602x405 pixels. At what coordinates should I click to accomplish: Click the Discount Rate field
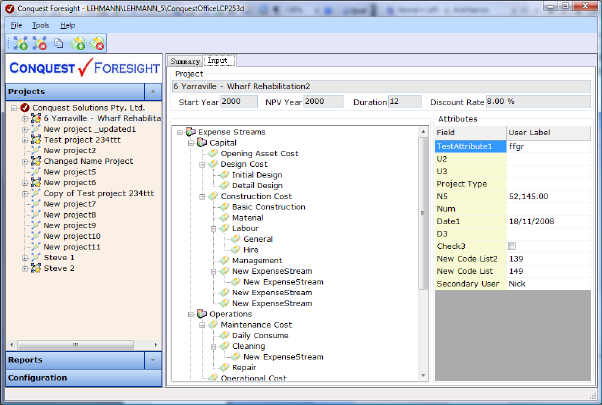point(538,102)
